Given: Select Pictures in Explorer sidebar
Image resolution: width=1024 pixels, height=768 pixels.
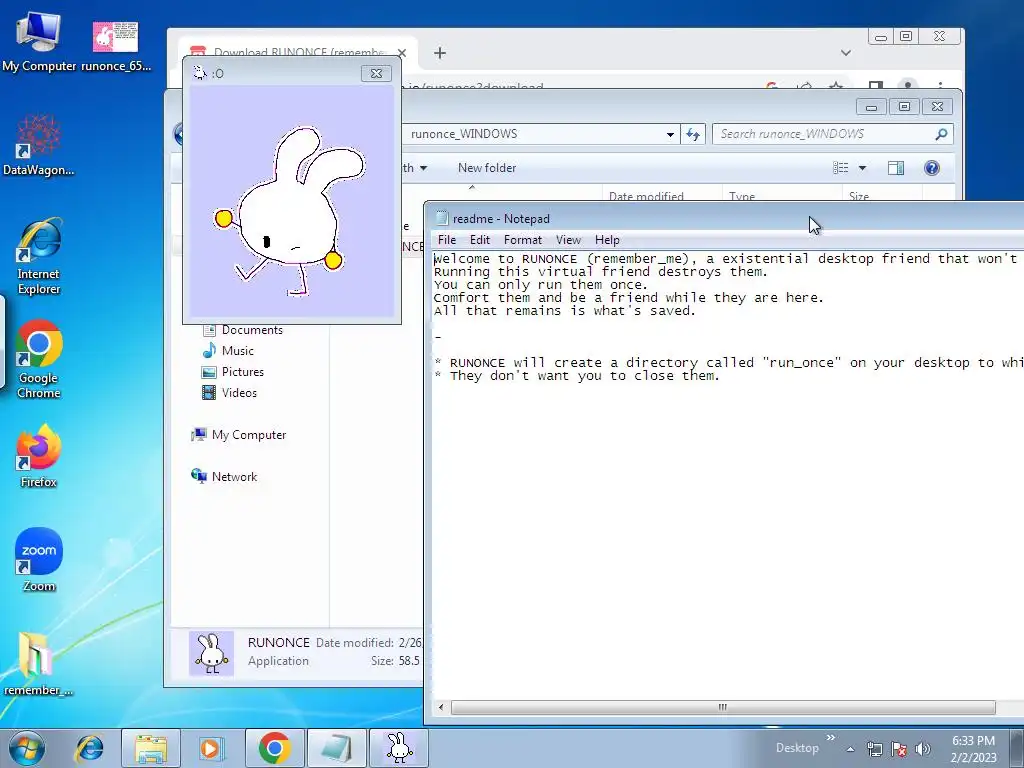Looking at the screenshot, I should tap(233, 372).
